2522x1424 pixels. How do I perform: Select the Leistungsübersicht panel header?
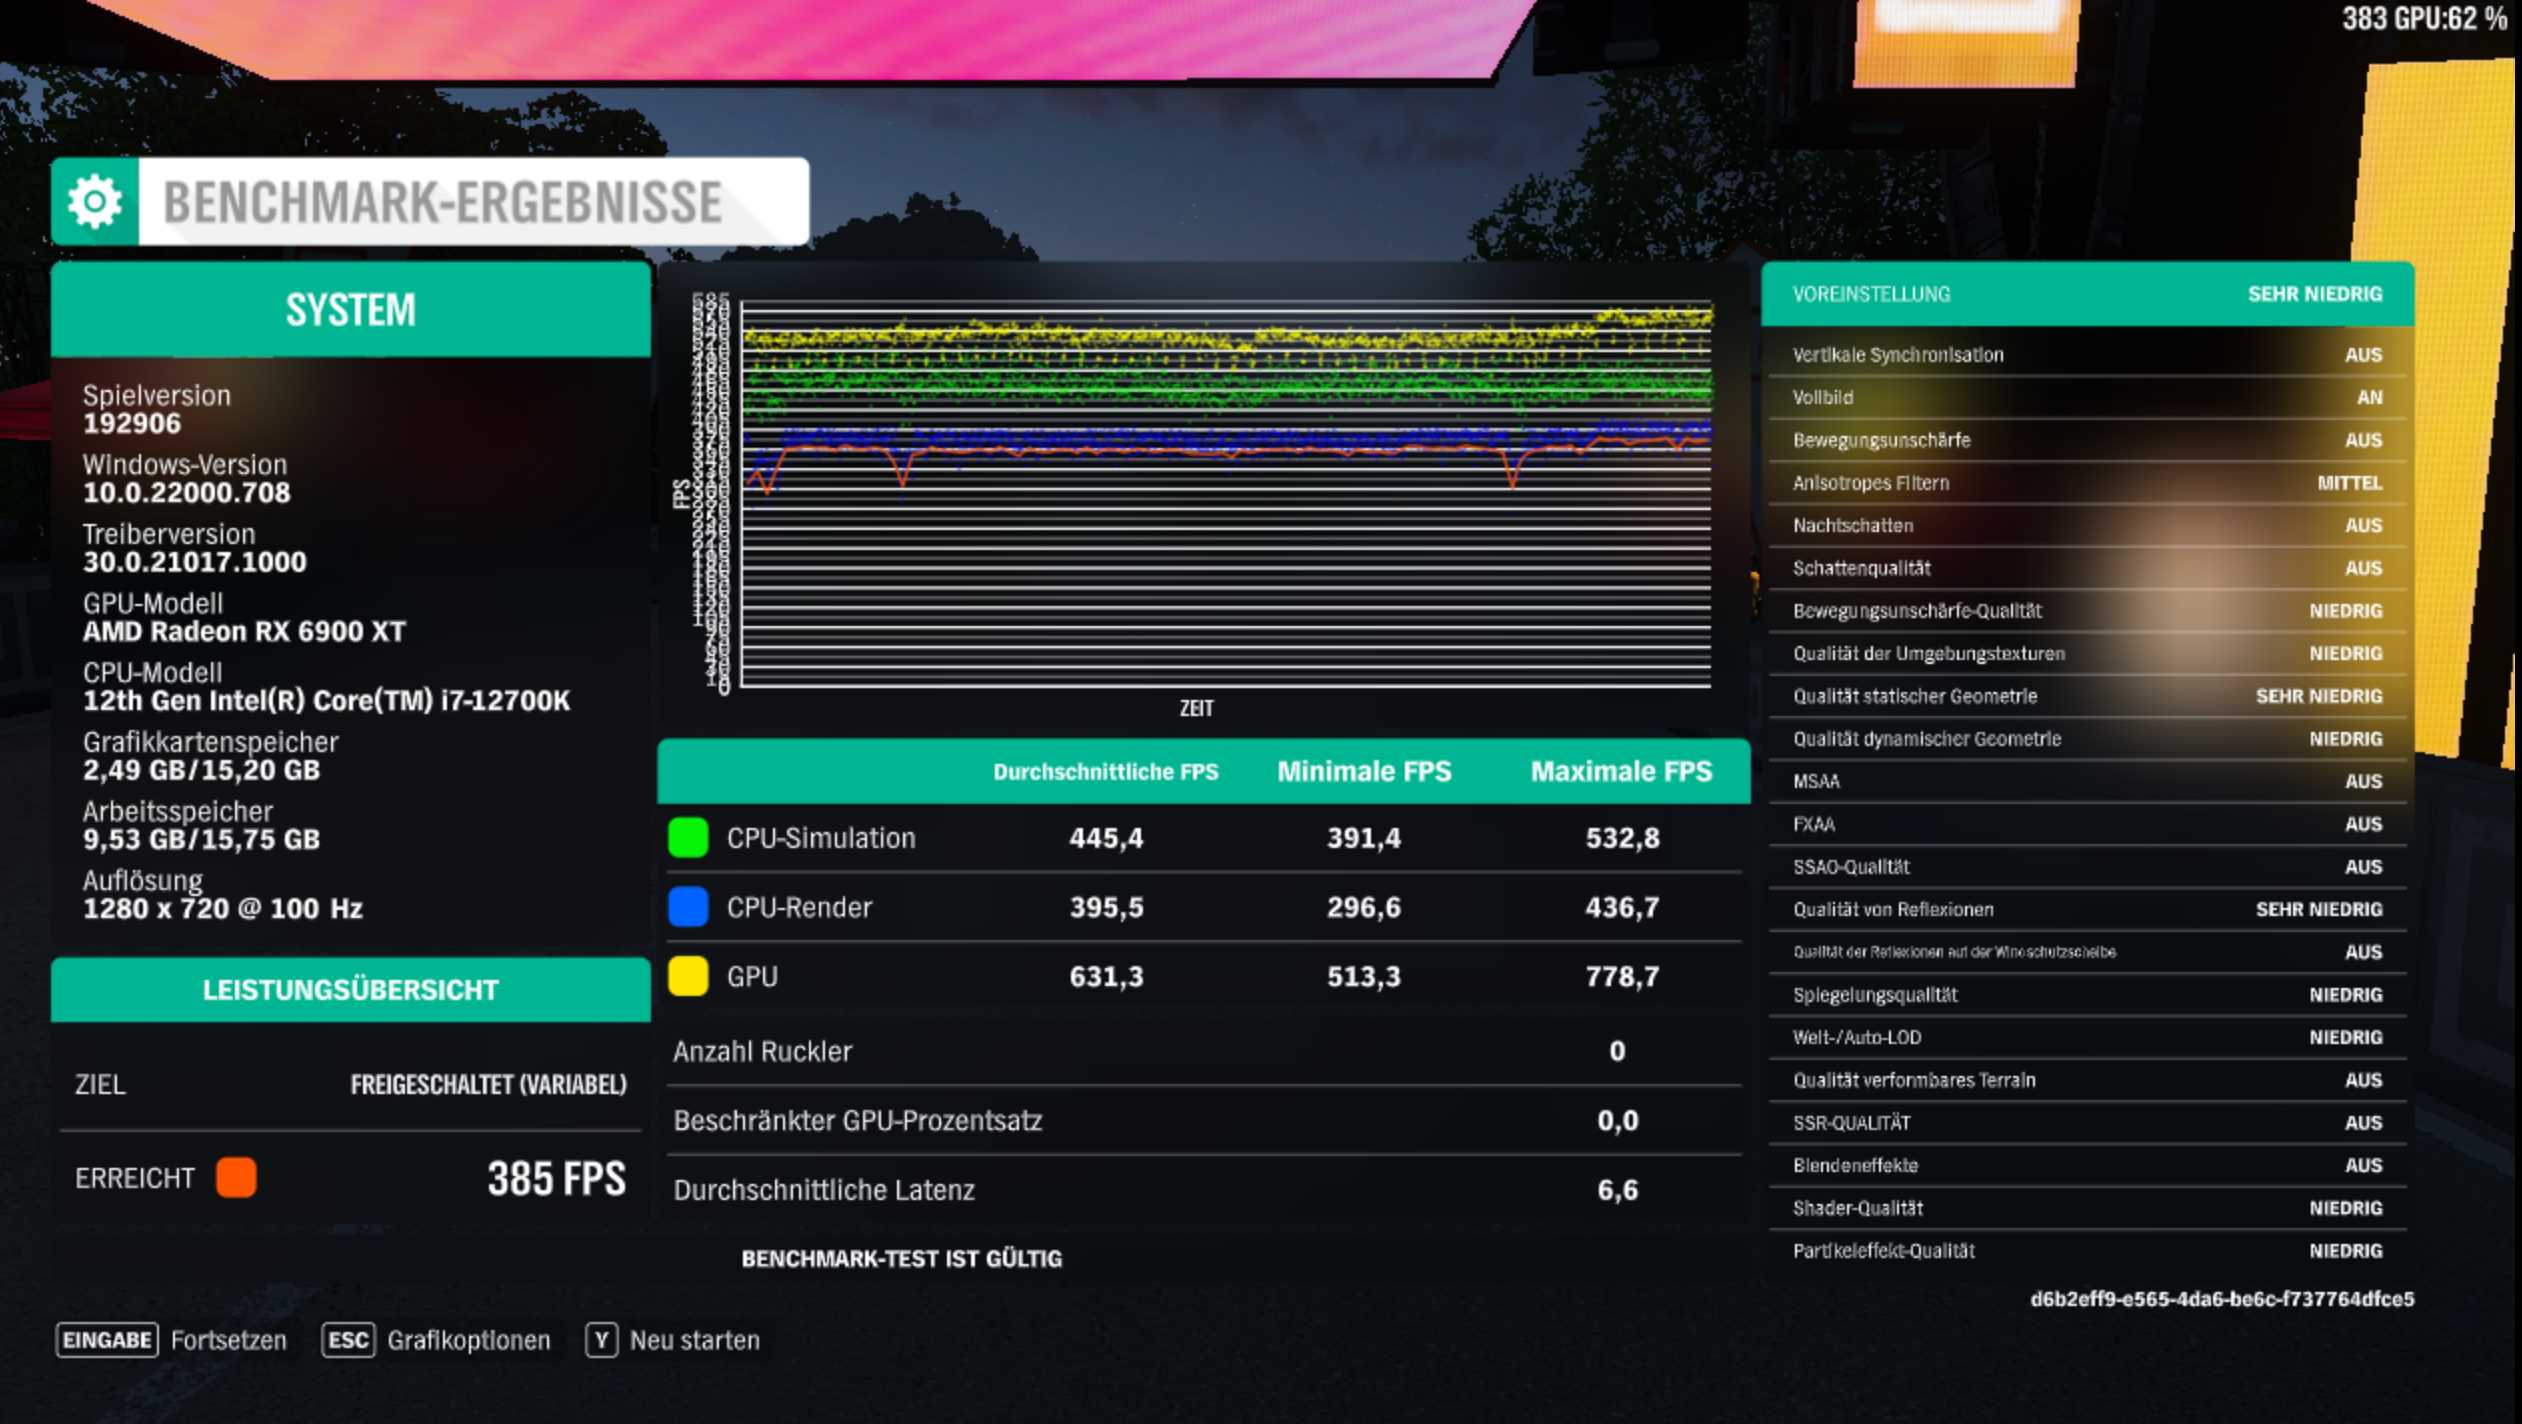point(350,990)
